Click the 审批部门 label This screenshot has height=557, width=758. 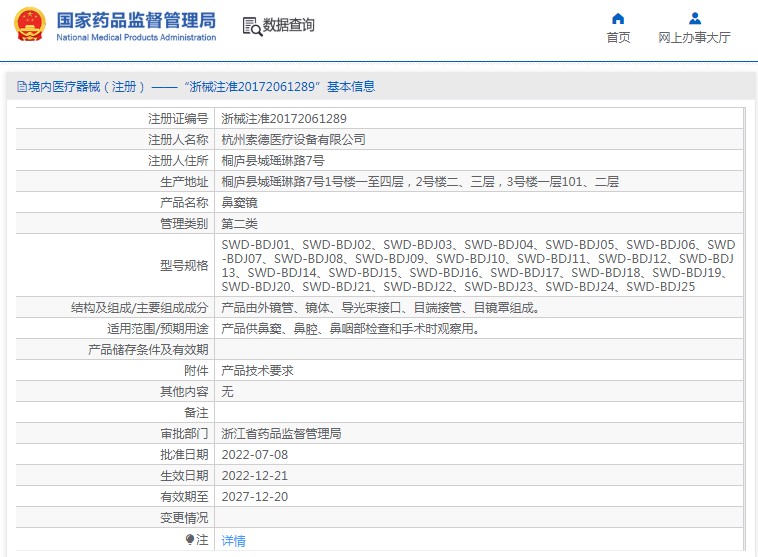coord(184,434)
